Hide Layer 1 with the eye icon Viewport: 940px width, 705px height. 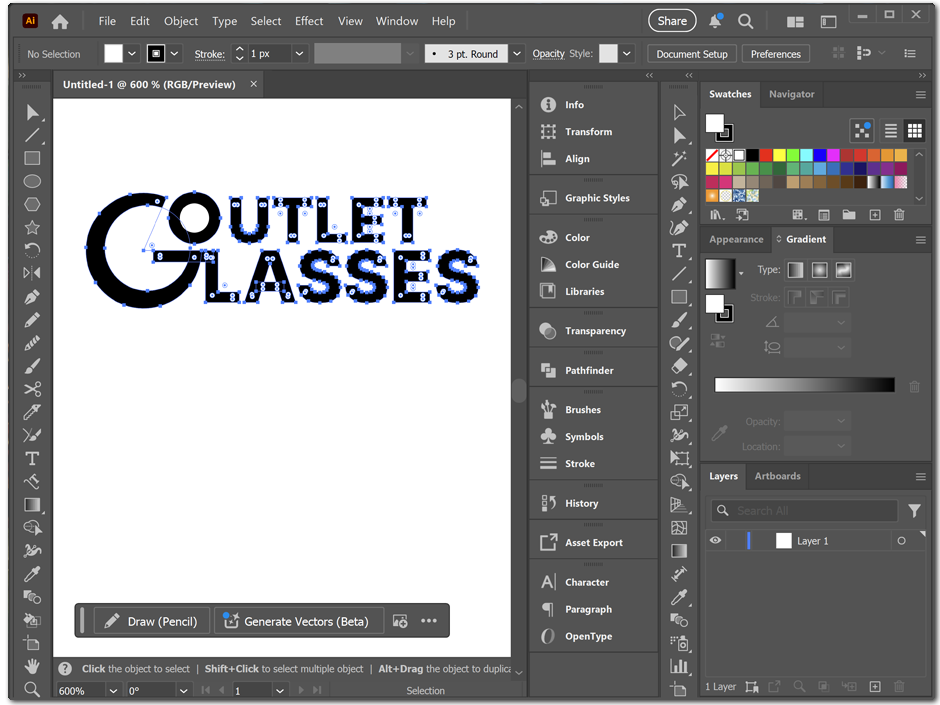[x=715, y=541]
